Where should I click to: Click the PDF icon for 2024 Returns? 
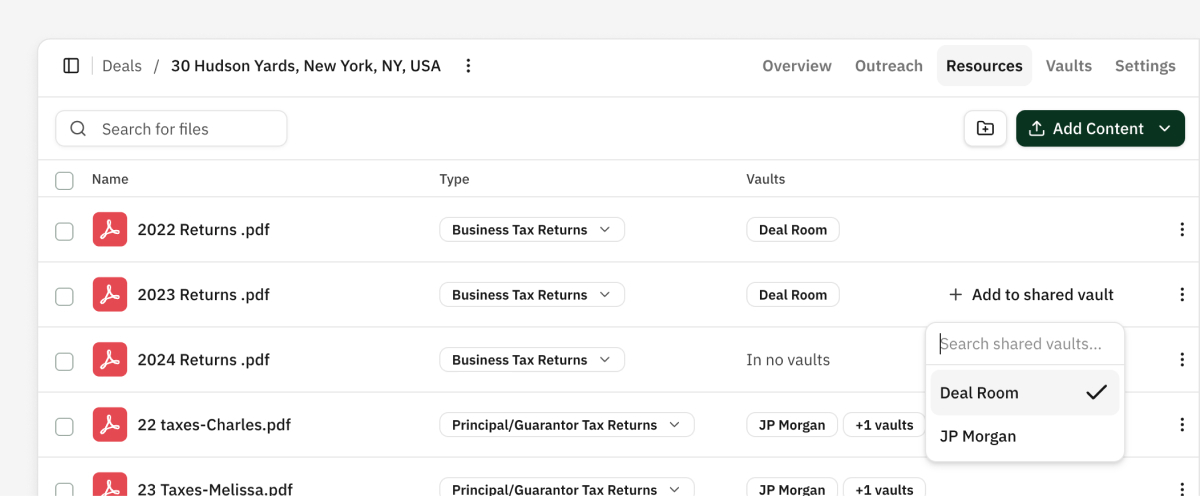[x=110, y=360]
